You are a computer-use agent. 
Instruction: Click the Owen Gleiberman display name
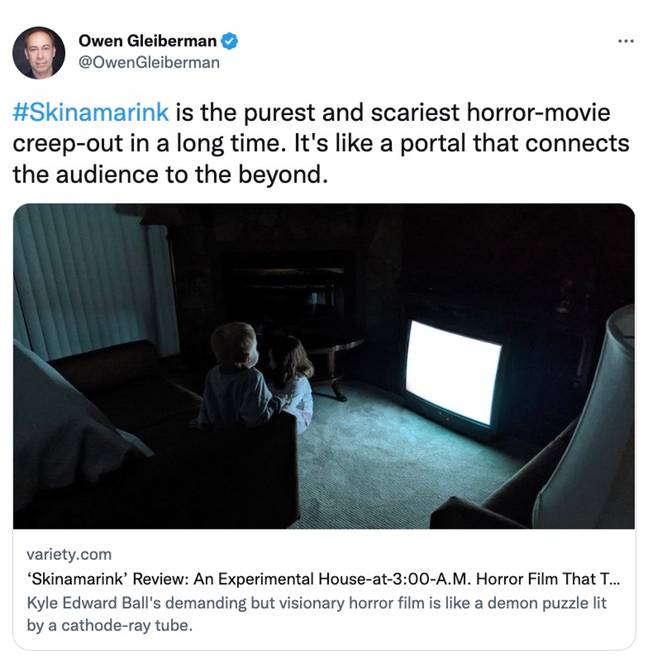(147, 41)
